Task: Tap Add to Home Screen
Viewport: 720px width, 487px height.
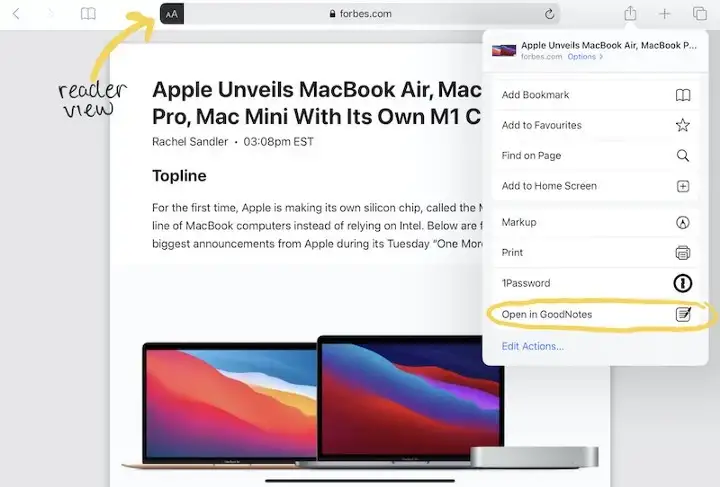Action: tap(595, 186)
